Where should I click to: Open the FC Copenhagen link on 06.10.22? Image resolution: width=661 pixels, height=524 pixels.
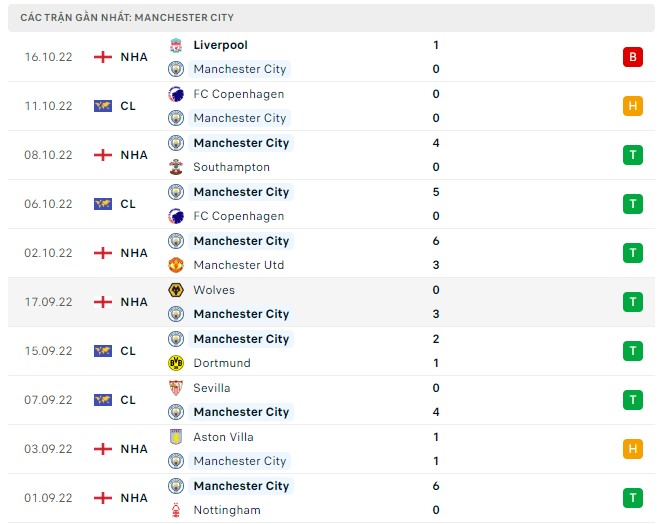pos(239,216)
